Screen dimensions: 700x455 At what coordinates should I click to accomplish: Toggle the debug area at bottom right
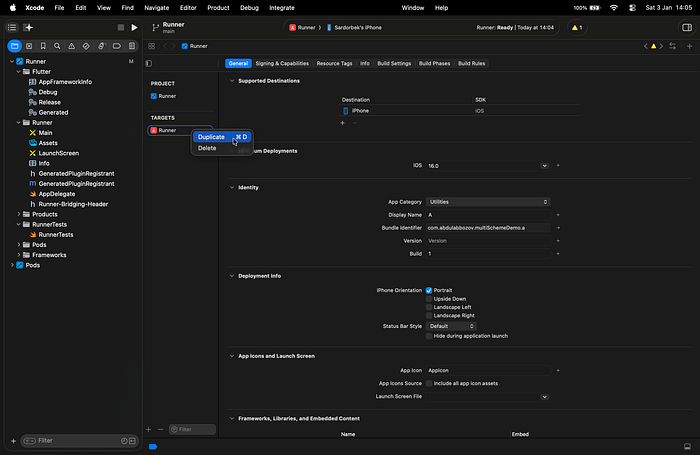coord(688,447)
